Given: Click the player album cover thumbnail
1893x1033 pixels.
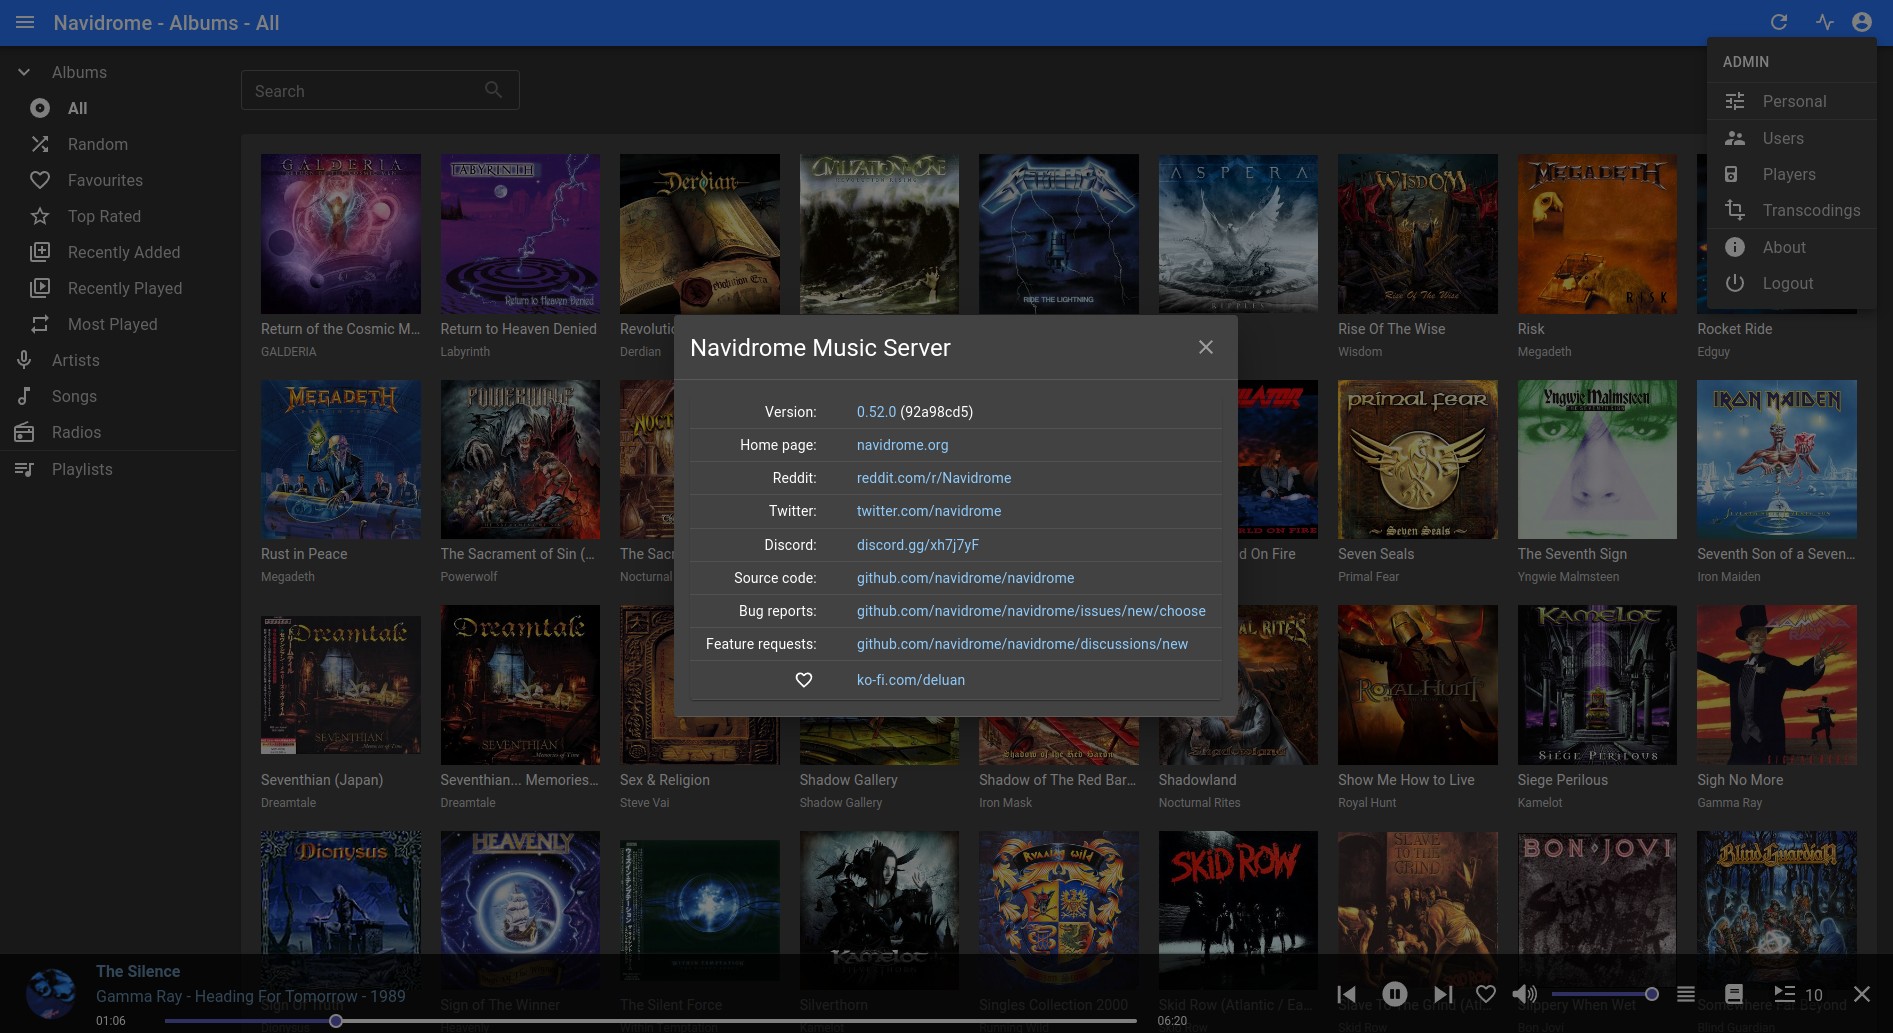Looking at the screenshot, I should point(50,994).
